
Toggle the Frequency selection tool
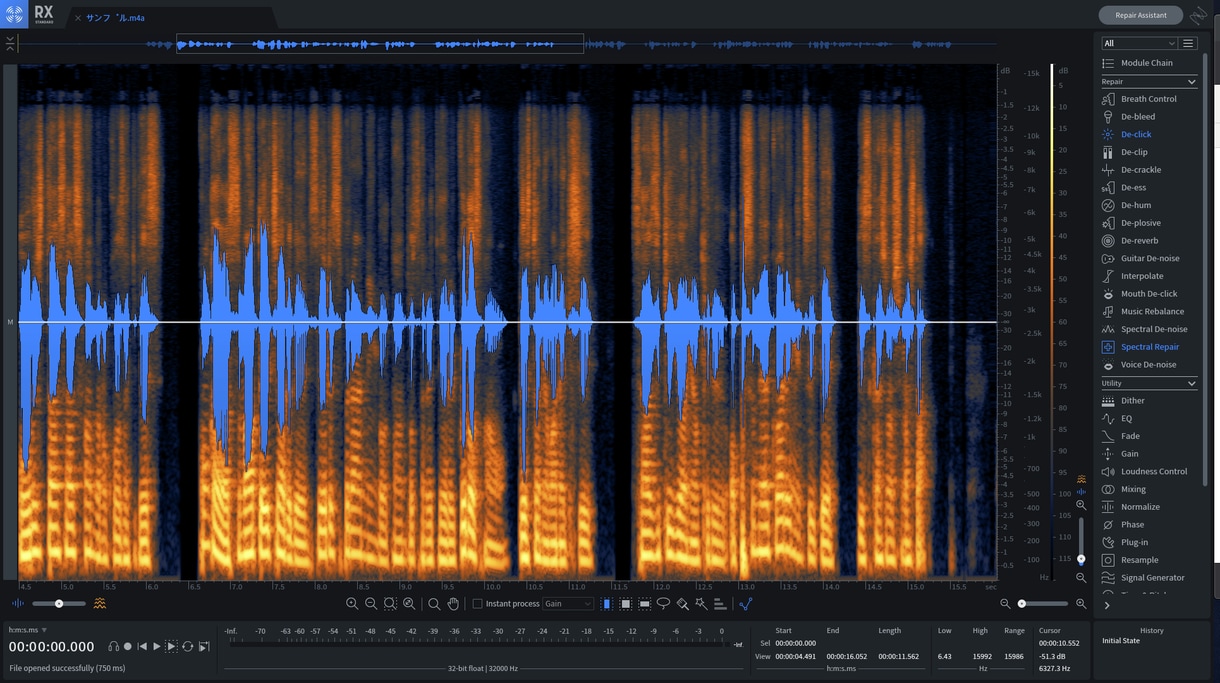coord(645,604)
